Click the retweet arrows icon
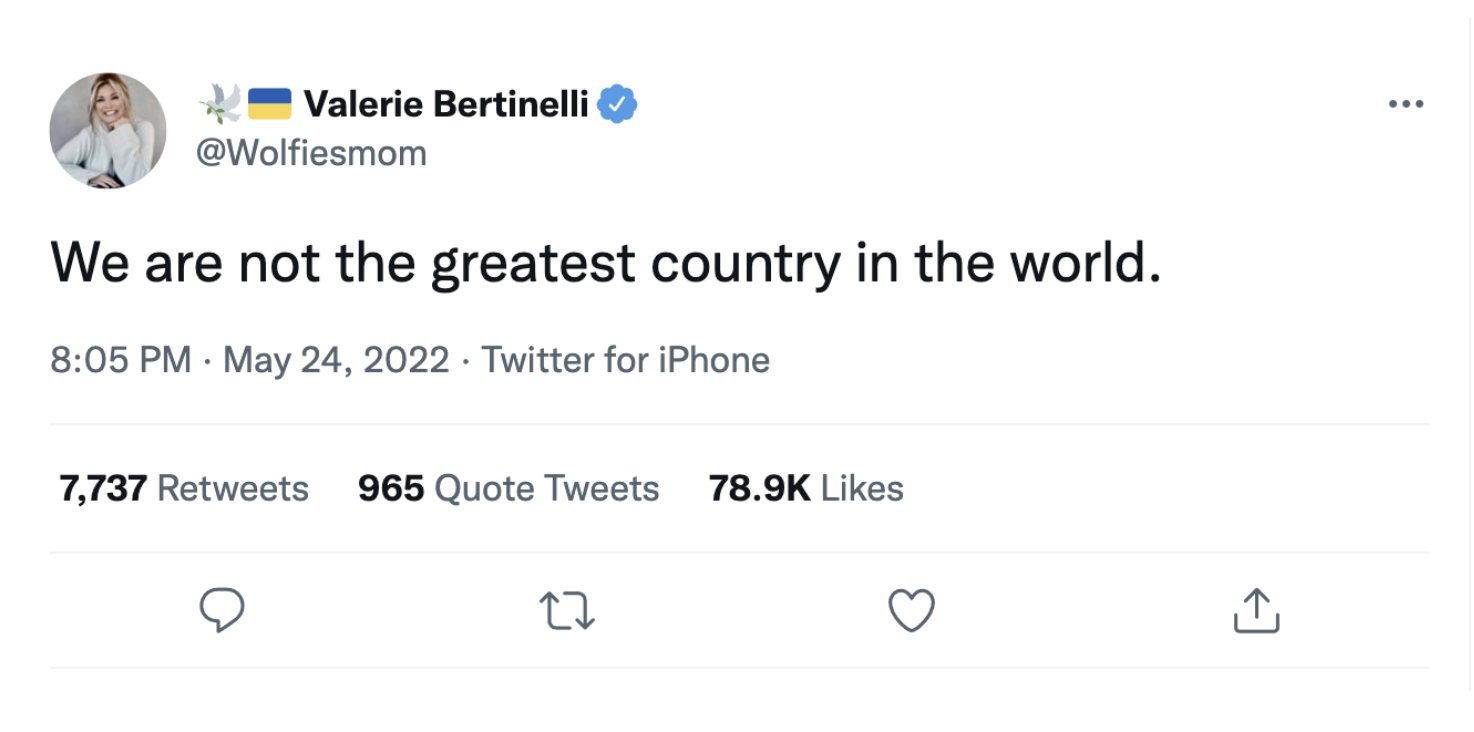This screenshot has height=732, width=1474. tap(567, 610)
